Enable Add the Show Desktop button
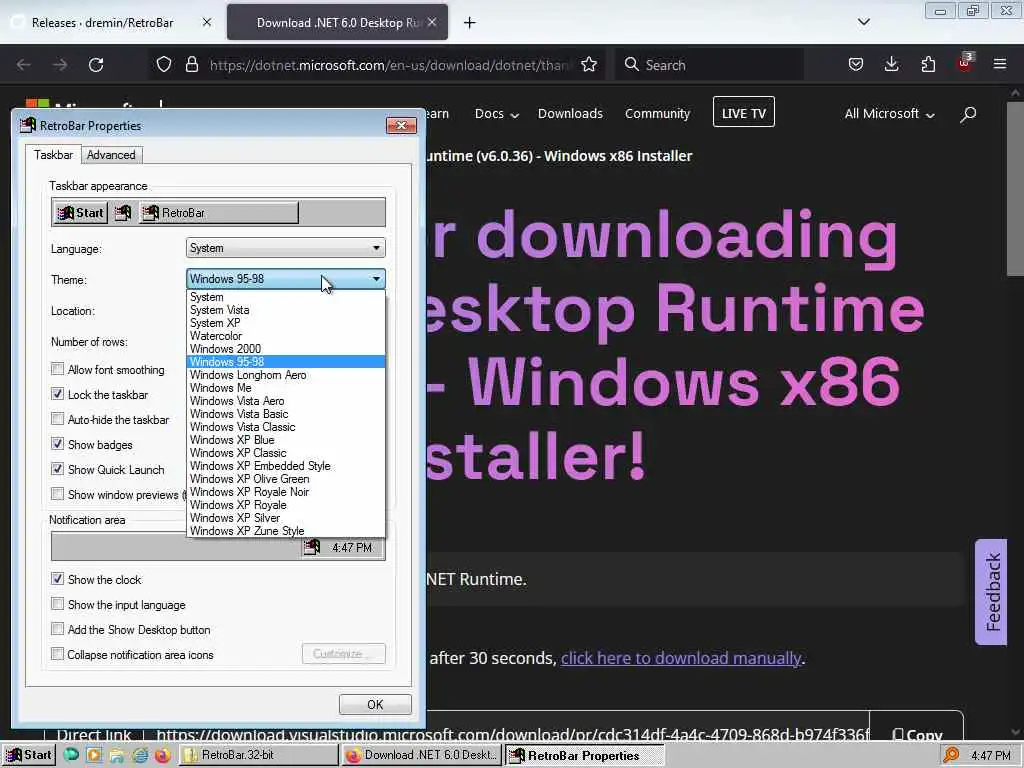Viewport: 1024px width, 768px height. [x=57, y=629]
